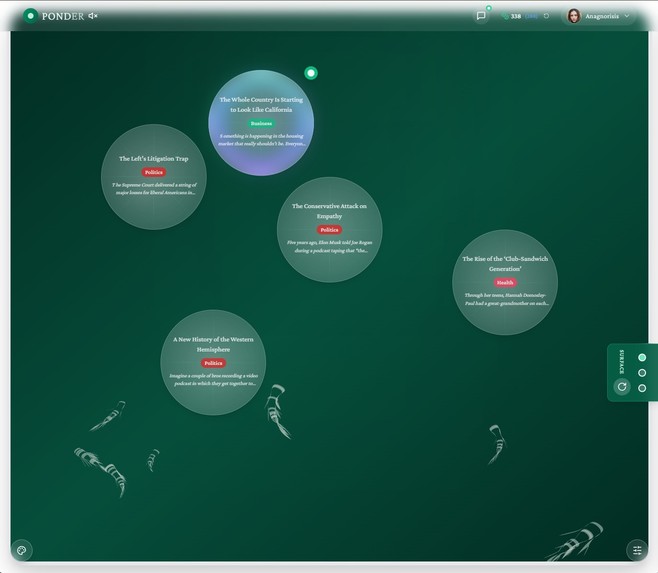Screen dimensions: 658x573
Task: Click Politics tag under Litigation Trap
Action: (154, 172)
